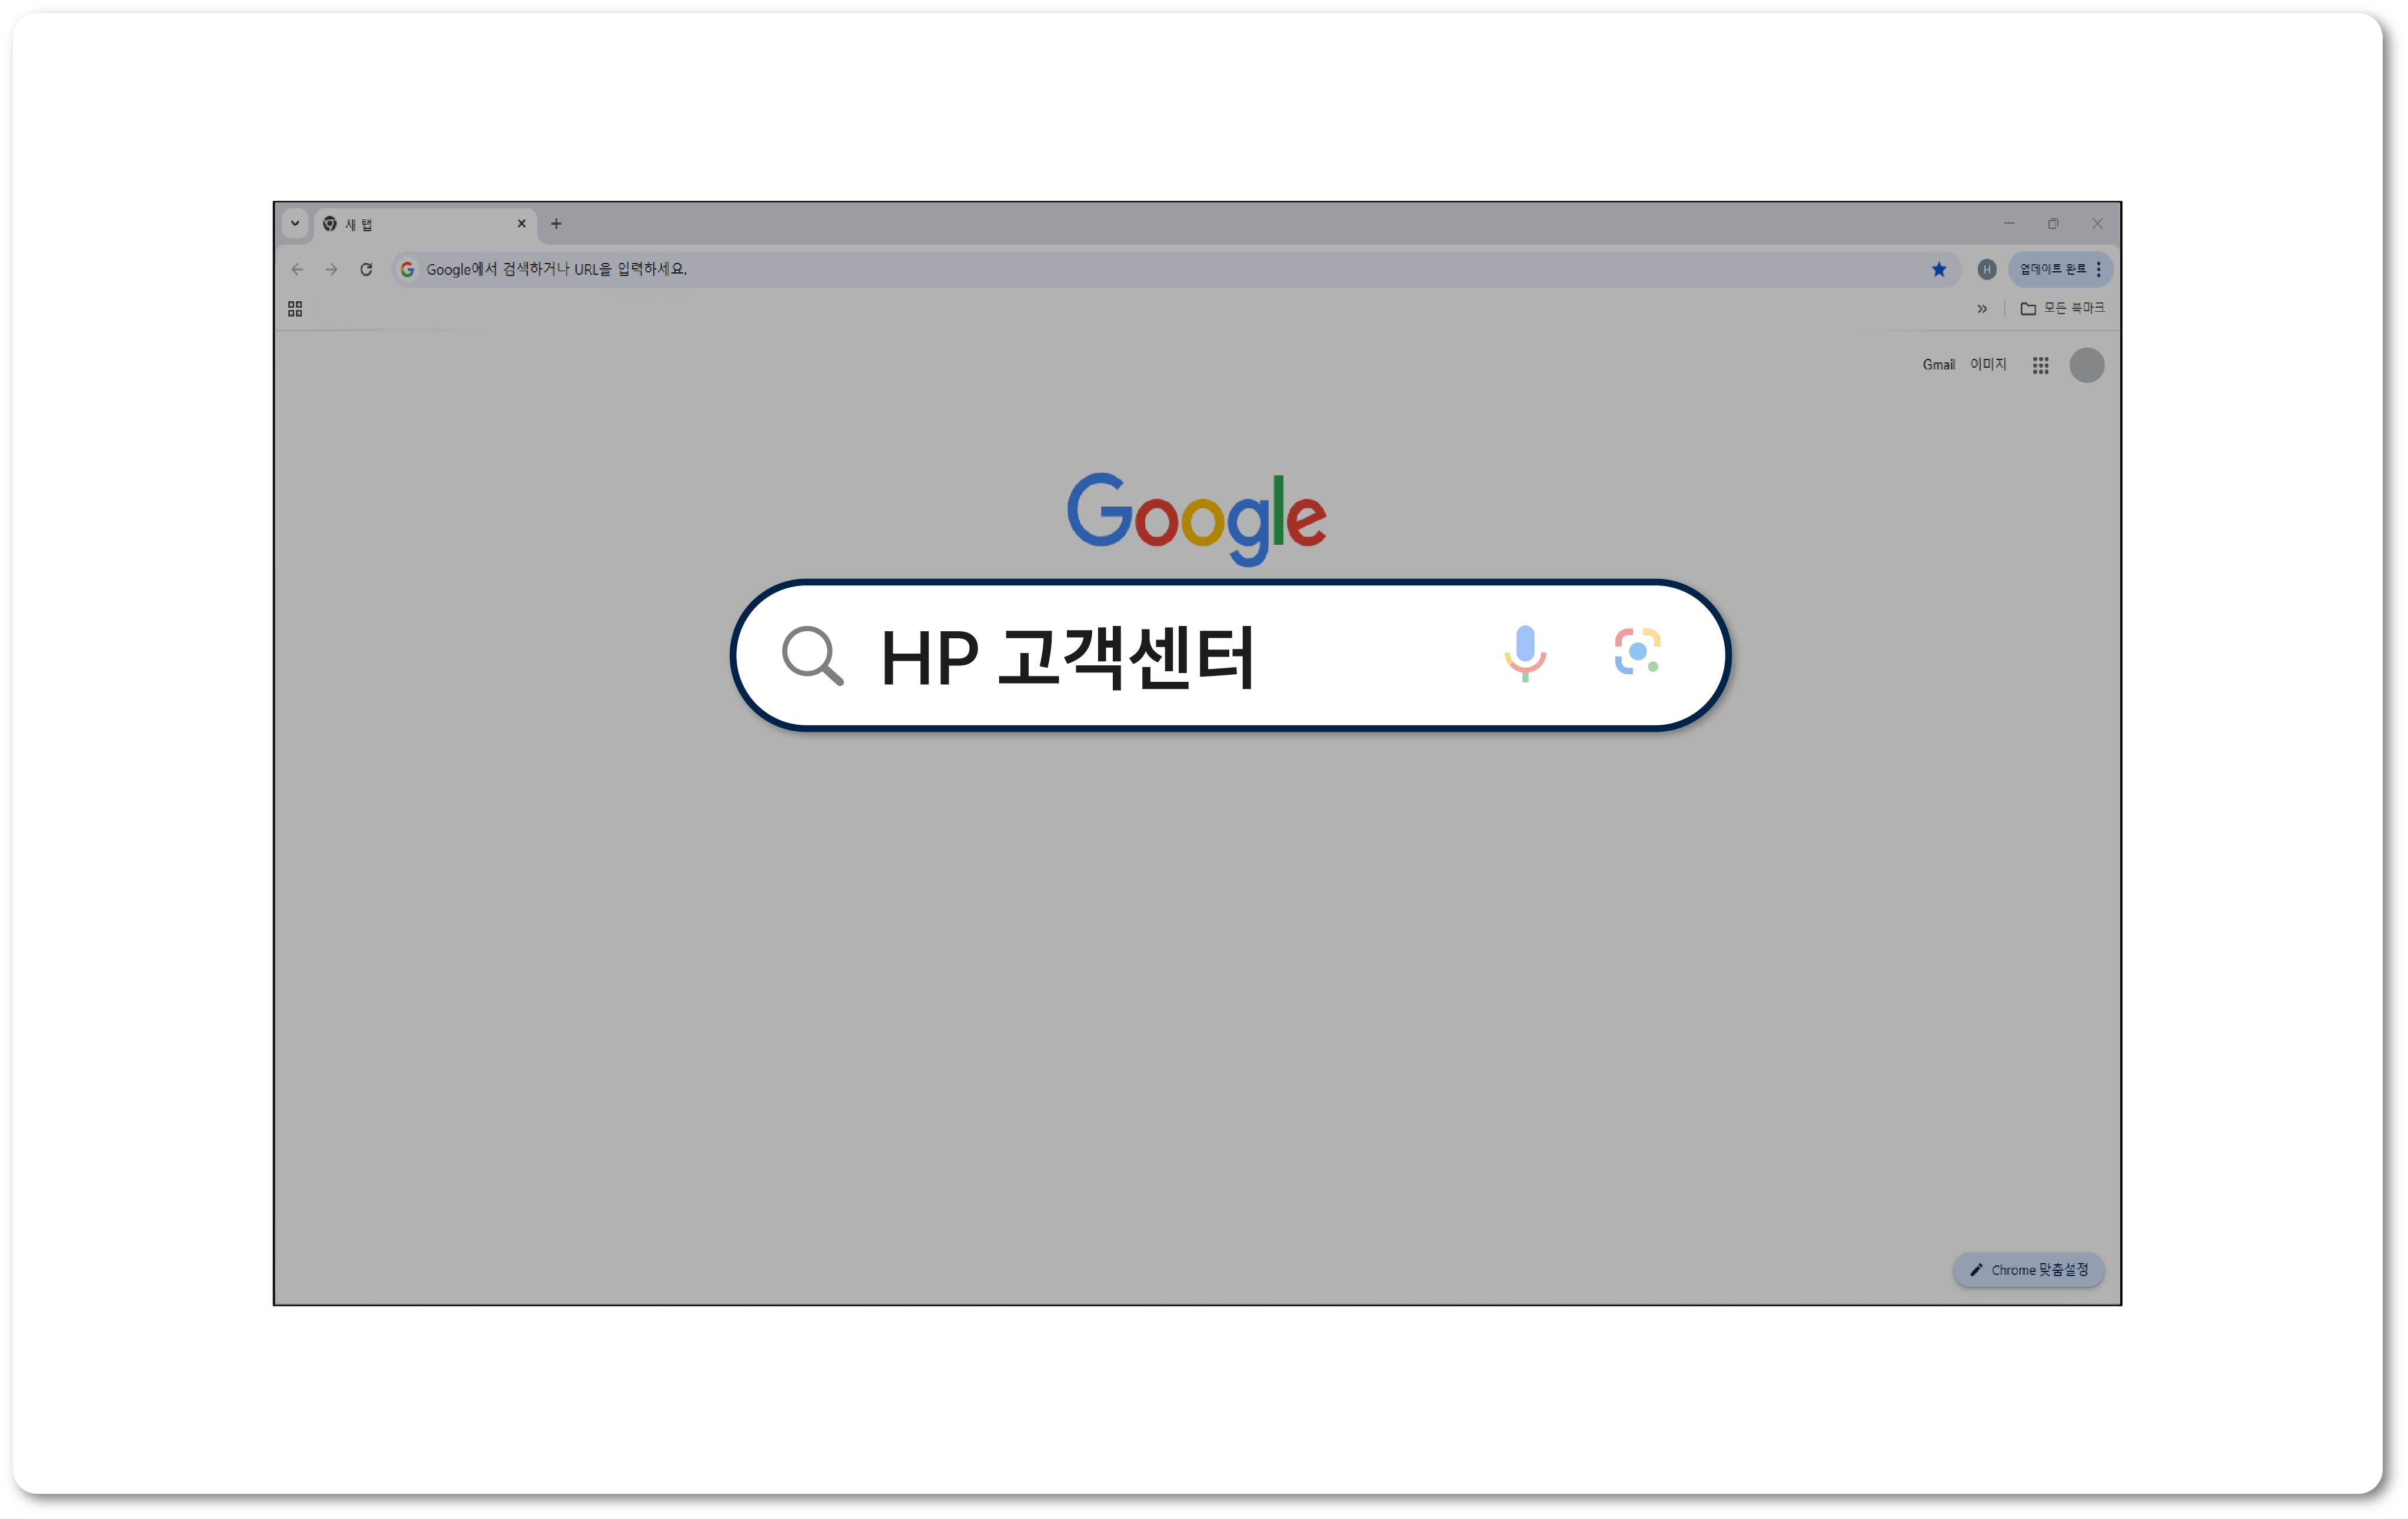The width and height of the screenshot is (2408, 1519).
Task: Click the magnifying glass search icon
Action: tap(812, 656)
